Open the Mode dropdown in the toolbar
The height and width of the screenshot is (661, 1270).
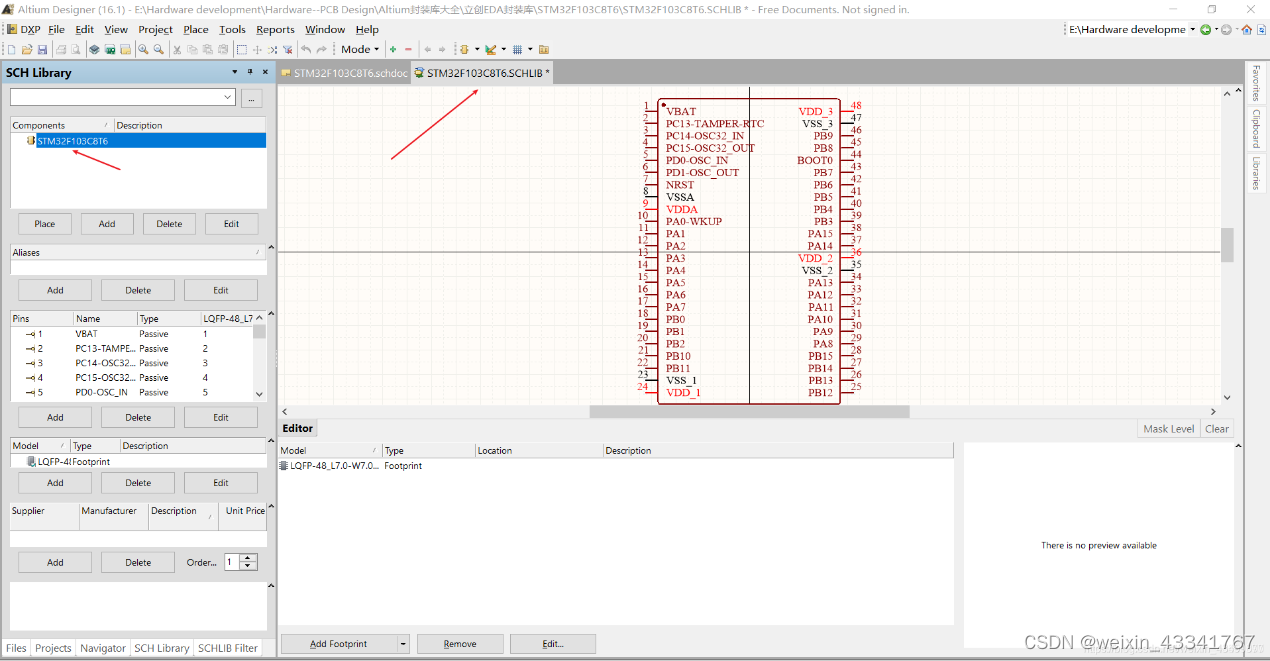coord(360,49)
